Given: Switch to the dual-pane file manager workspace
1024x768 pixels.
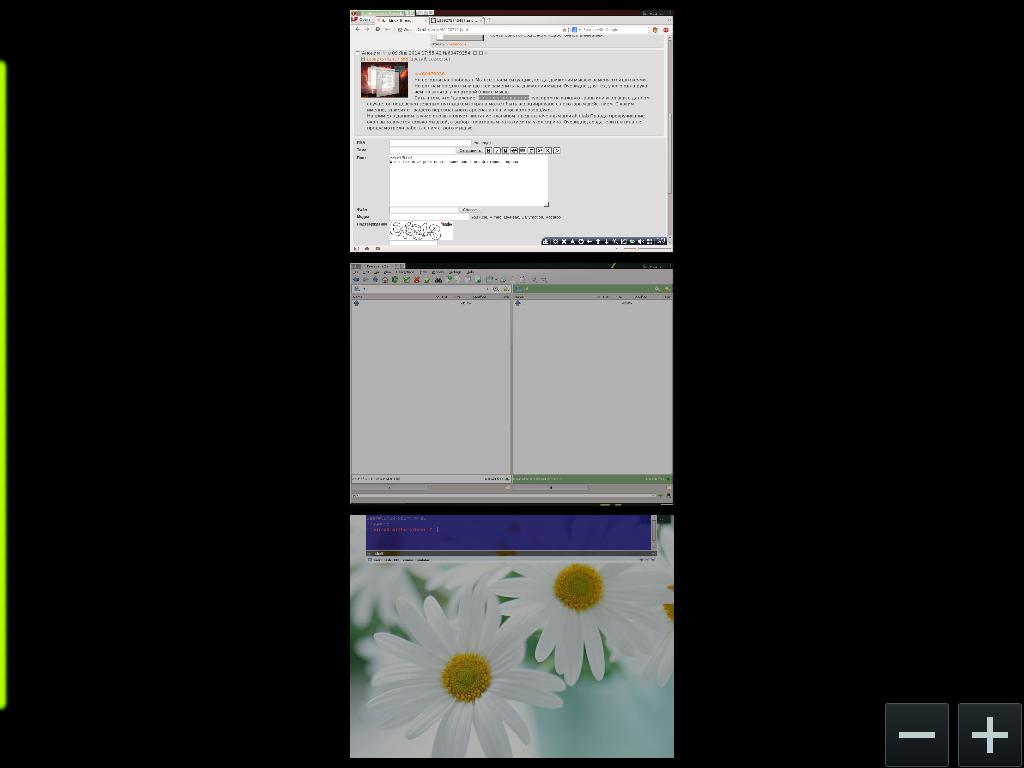Looking at the screenshot, I should coord(511,383).
